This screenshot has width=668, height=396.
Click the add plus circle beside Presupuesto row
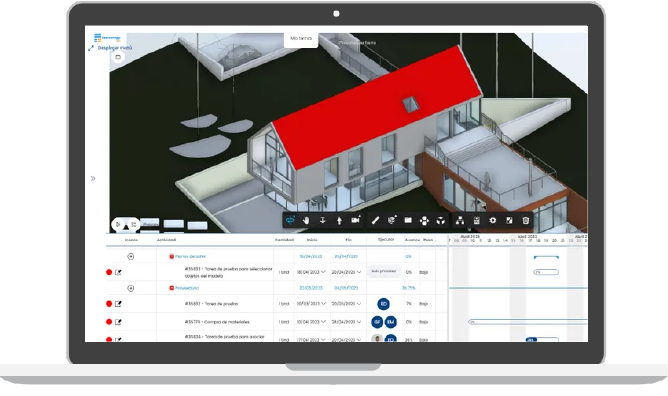[131, 288]
